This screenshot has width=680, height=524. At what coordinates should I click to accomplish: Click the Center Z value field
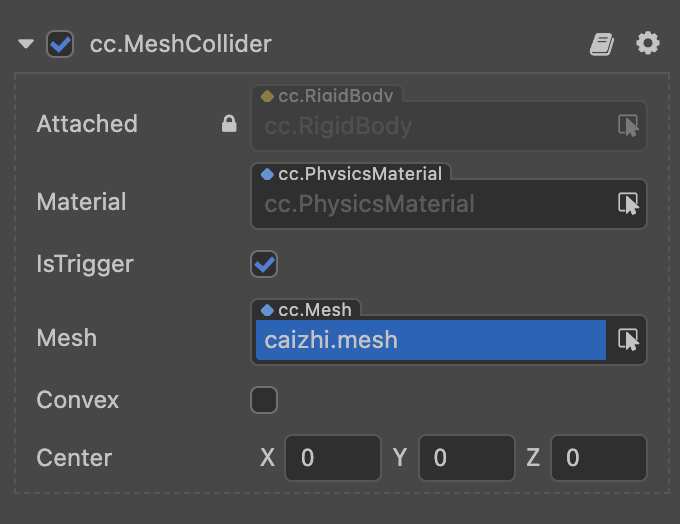click(x=598, y=458)
